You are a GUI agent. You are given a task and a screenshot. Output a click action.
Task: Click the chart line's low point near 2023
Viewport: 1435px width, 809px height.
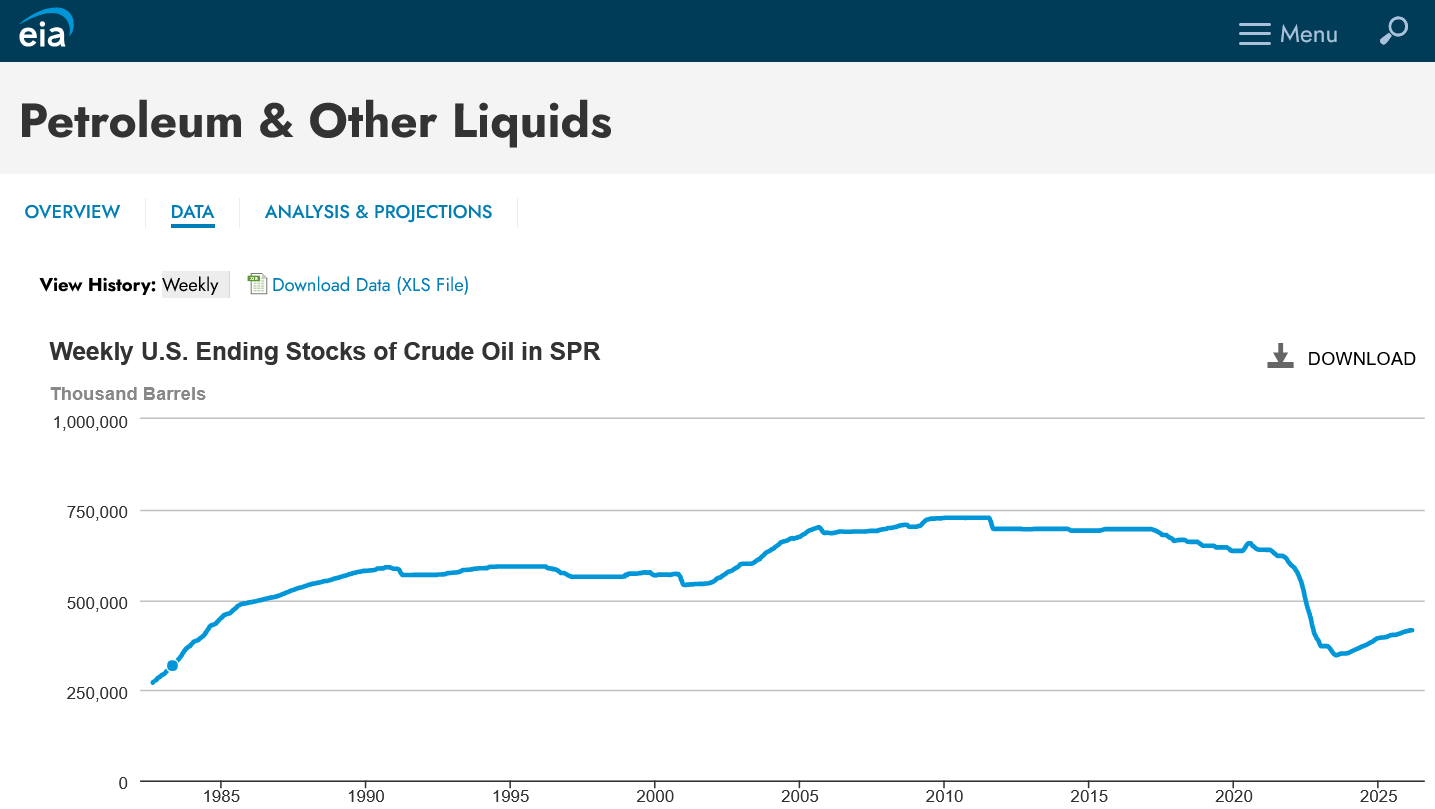point(1336,655)
